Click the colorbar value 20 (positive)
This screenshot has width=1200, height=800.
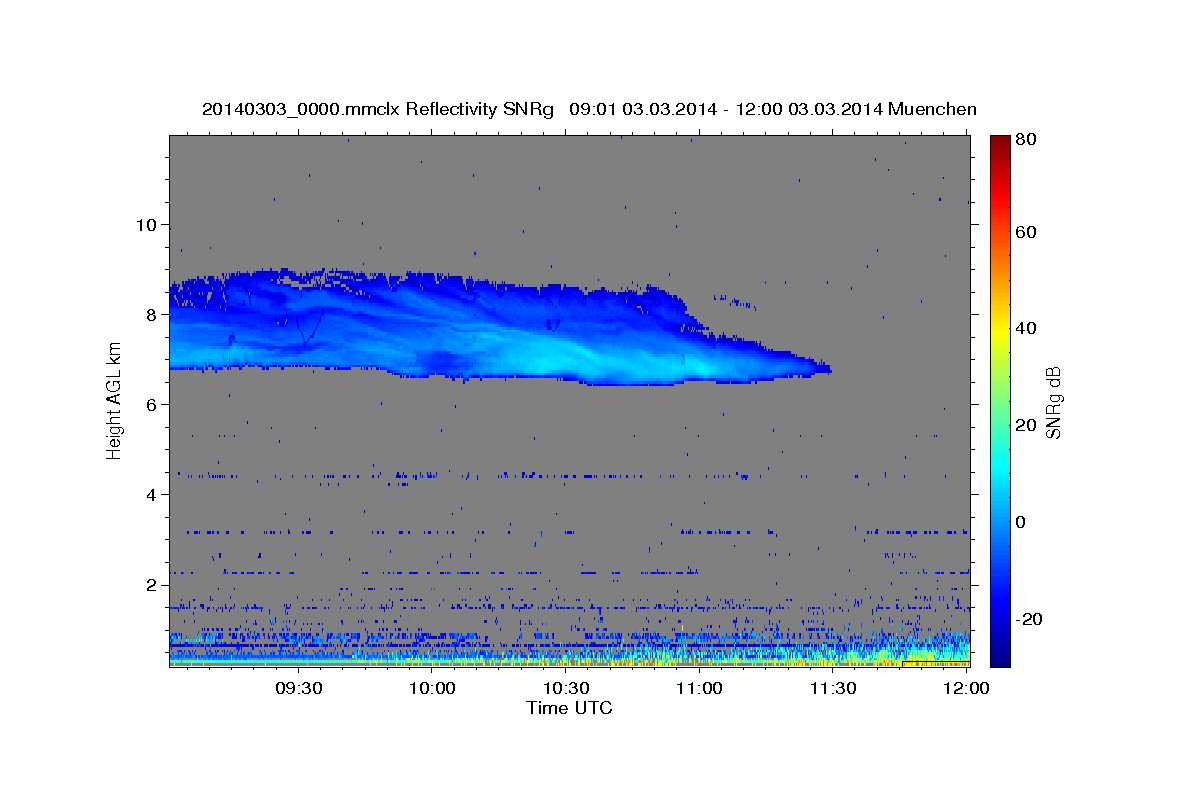[x=1025, y=425]
